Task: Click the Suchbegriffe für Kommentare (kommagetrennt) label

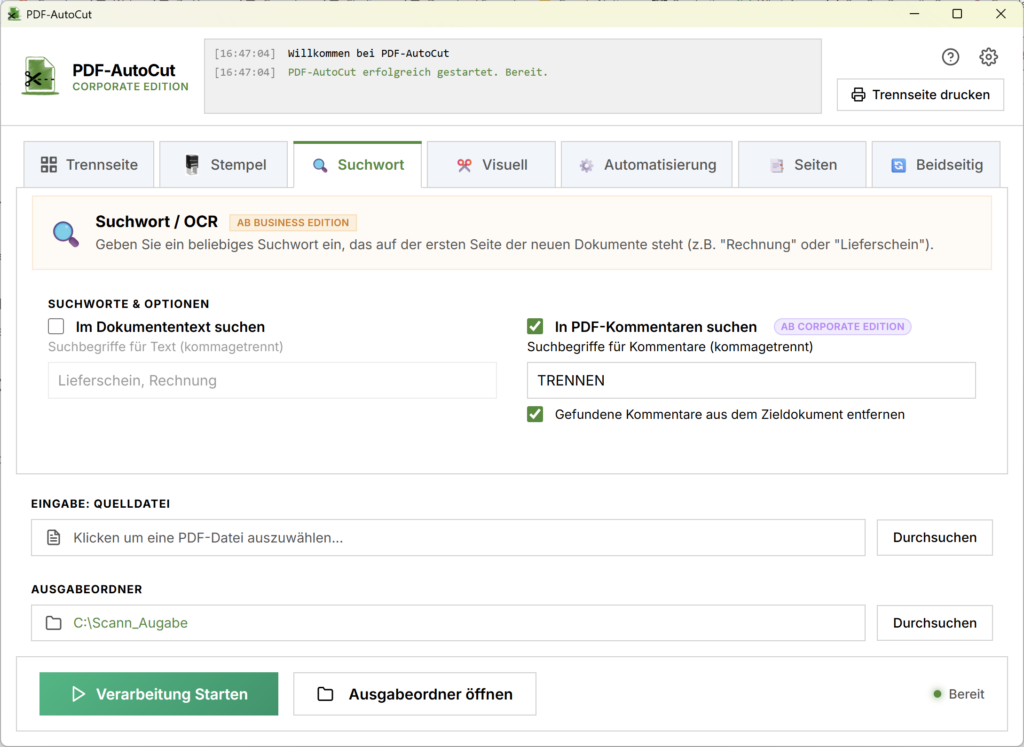Action: coord(670,347)
